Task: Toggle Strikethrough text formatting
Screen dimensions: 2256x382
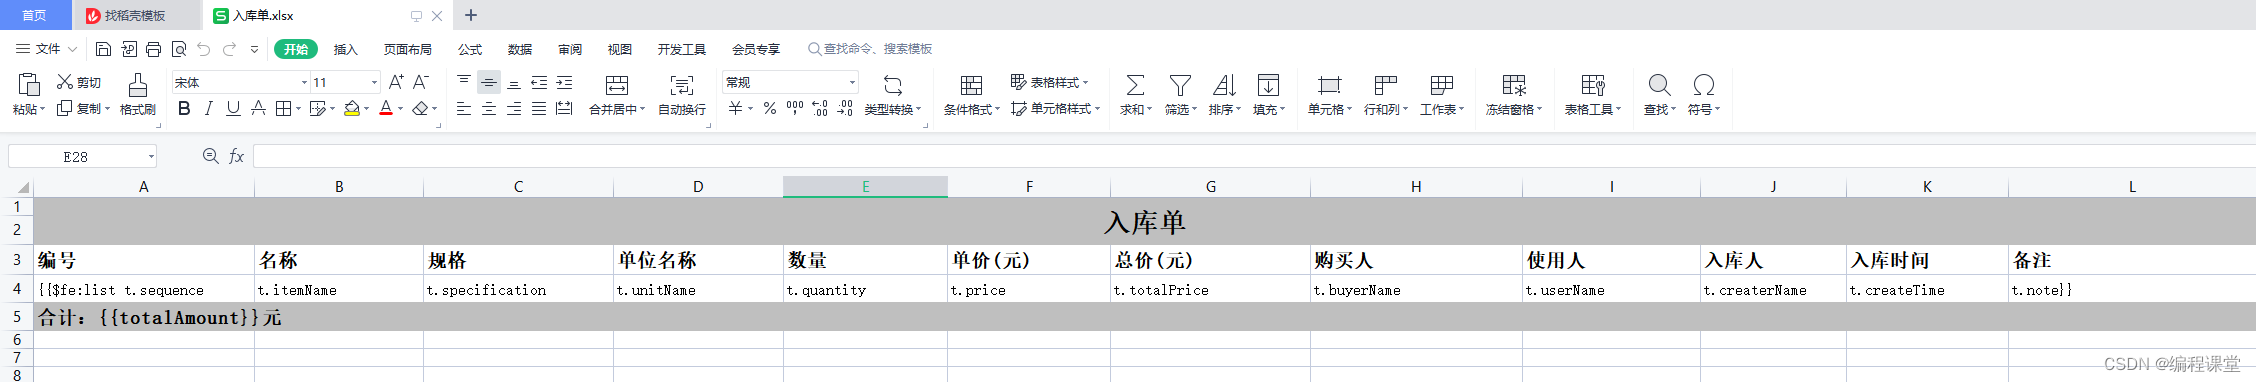Action: pyautogui.click(x=258, y=108)
